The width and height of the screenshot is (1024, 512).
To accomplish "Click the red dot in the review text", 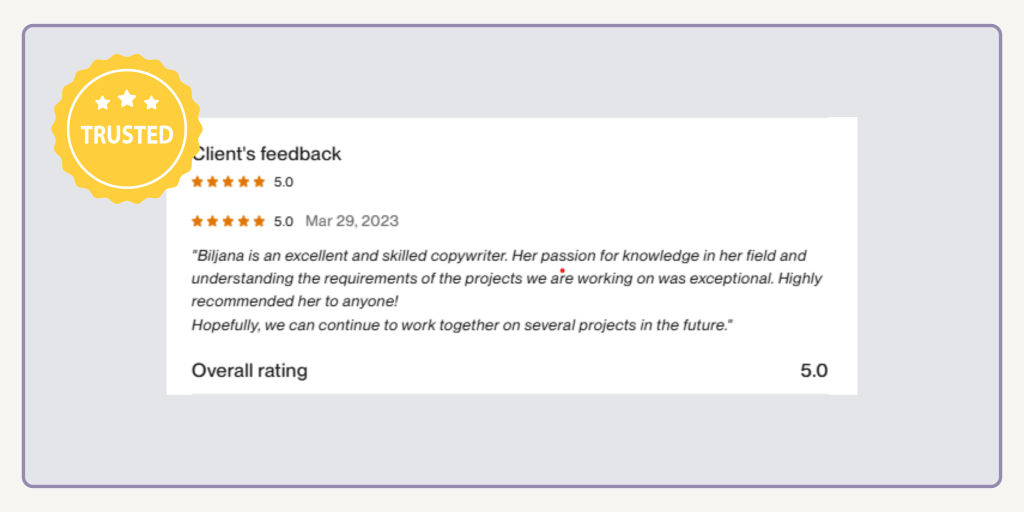I will click(x=562, y=270).
